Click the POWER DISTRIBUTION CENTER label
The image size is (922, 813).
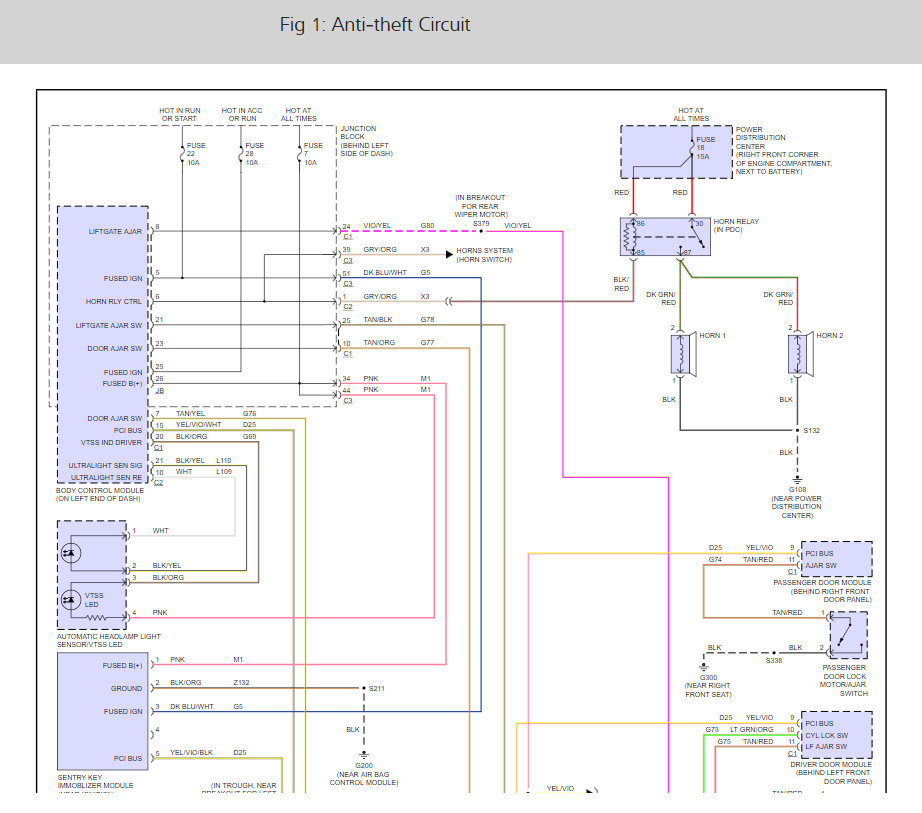783,150
